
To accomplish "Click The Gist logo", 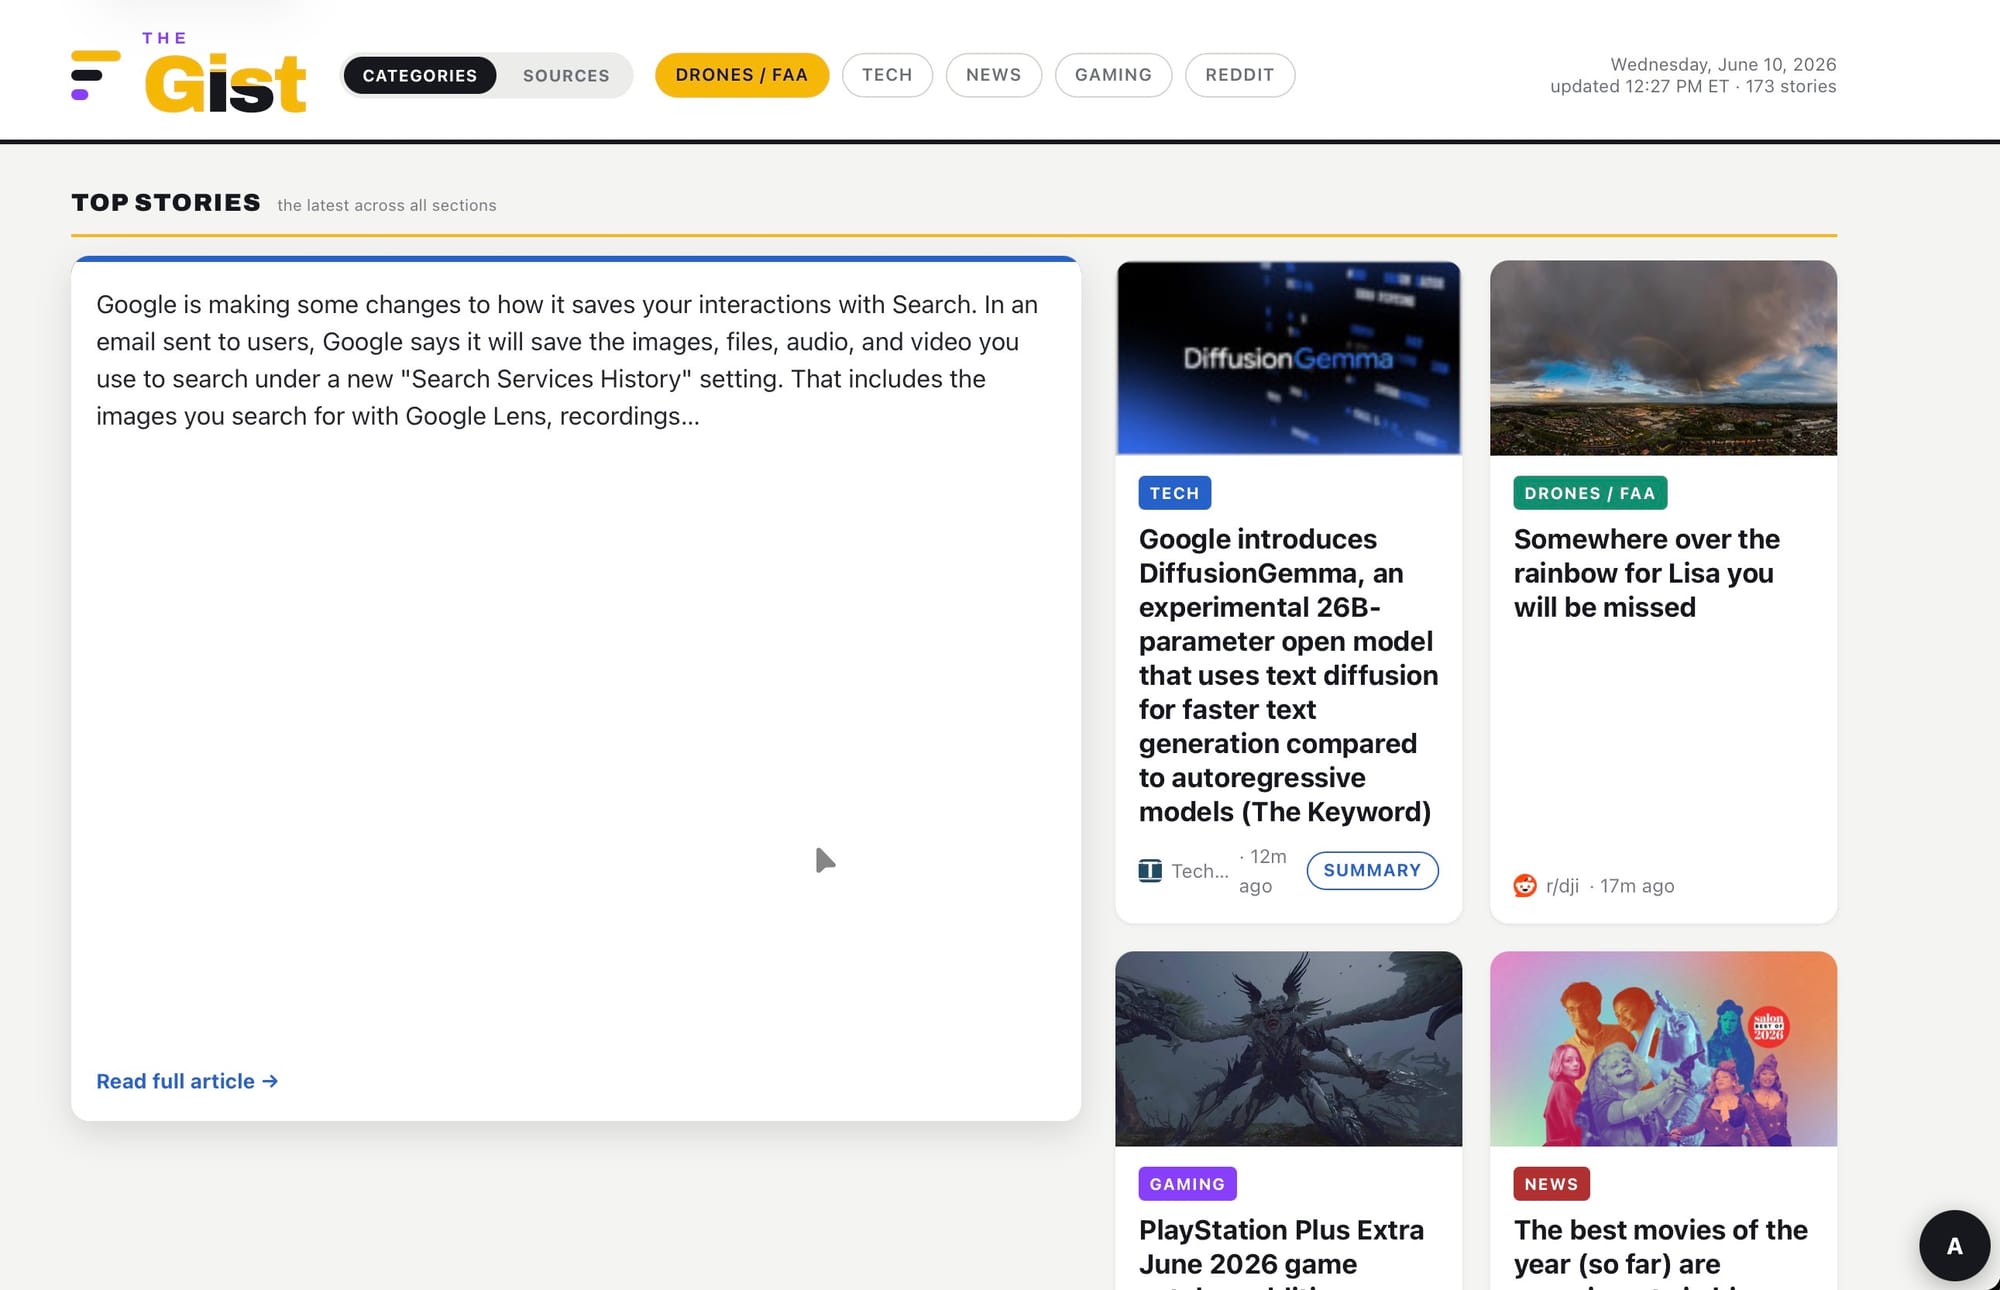I will [x=189, y=73].
